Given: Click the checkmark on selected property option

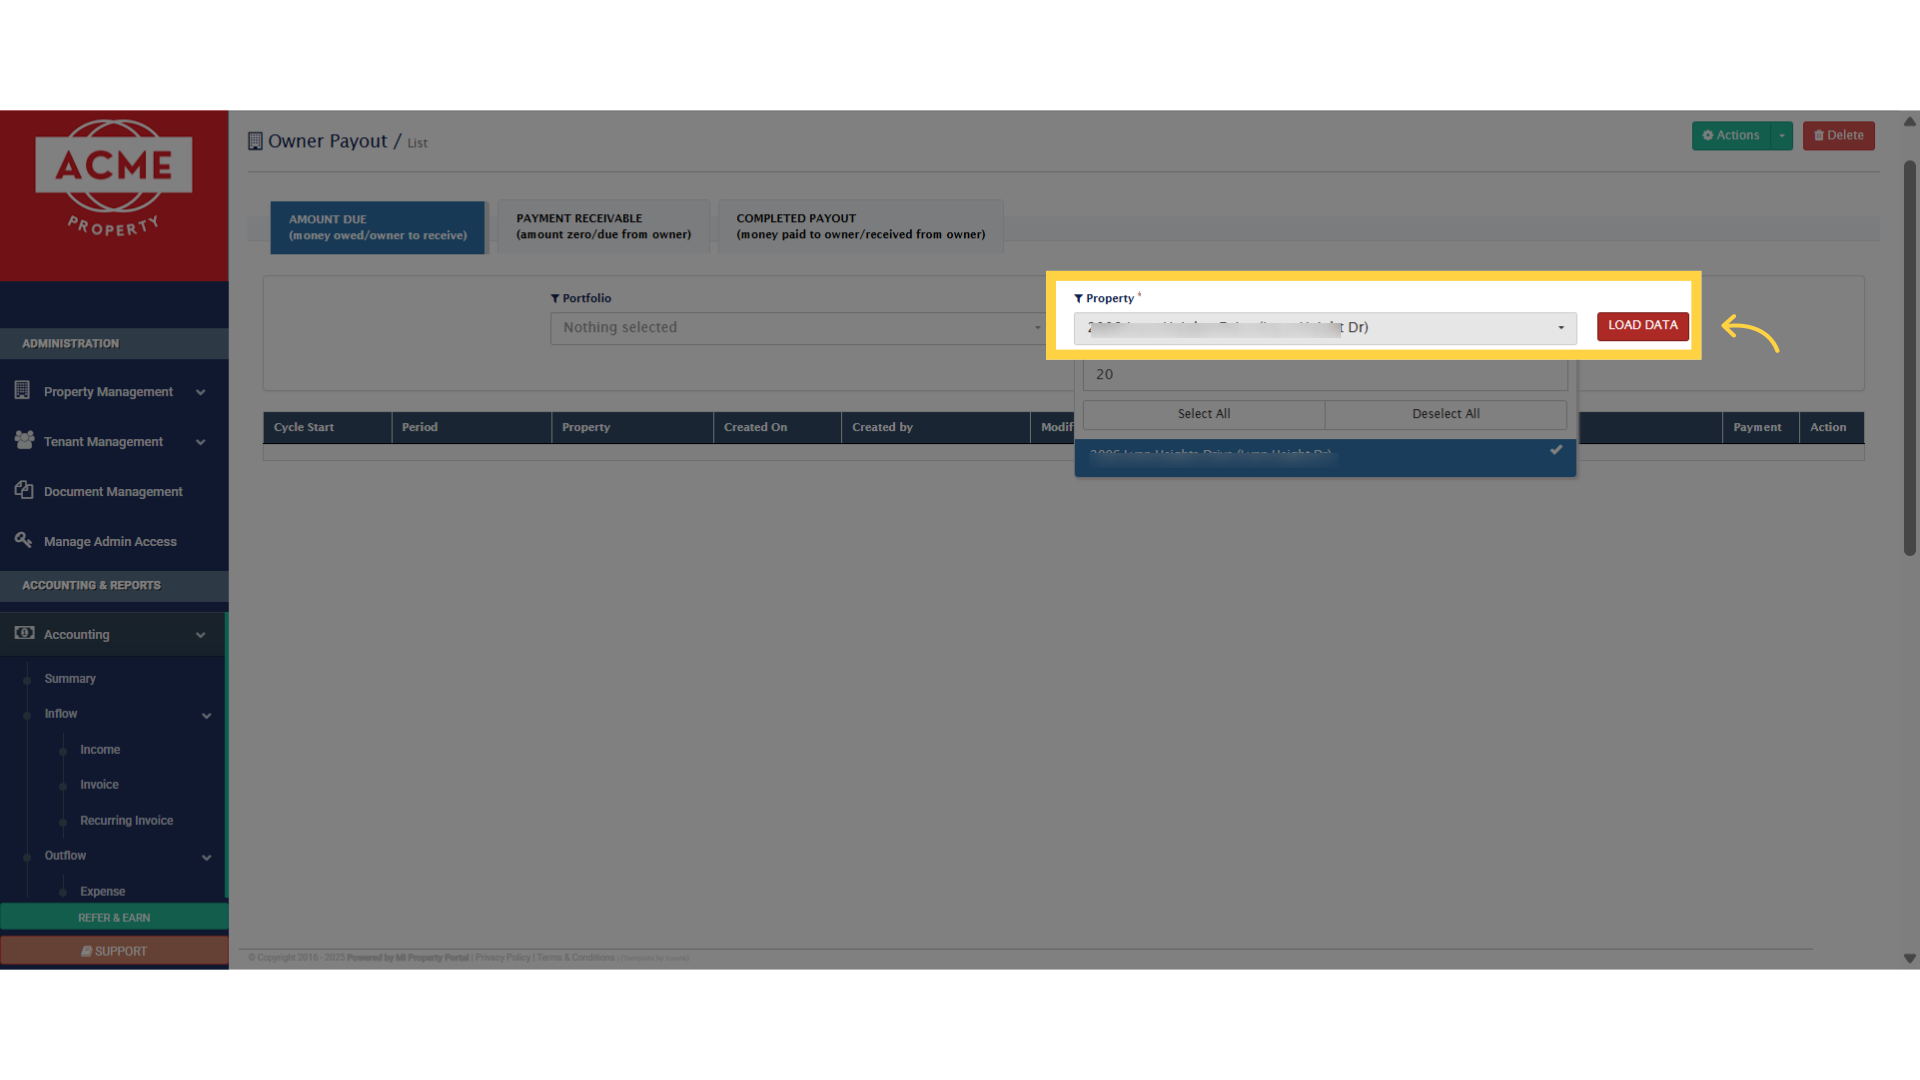Looking at the screenshot, I should pyautogui.click(x=1556, y=450).
